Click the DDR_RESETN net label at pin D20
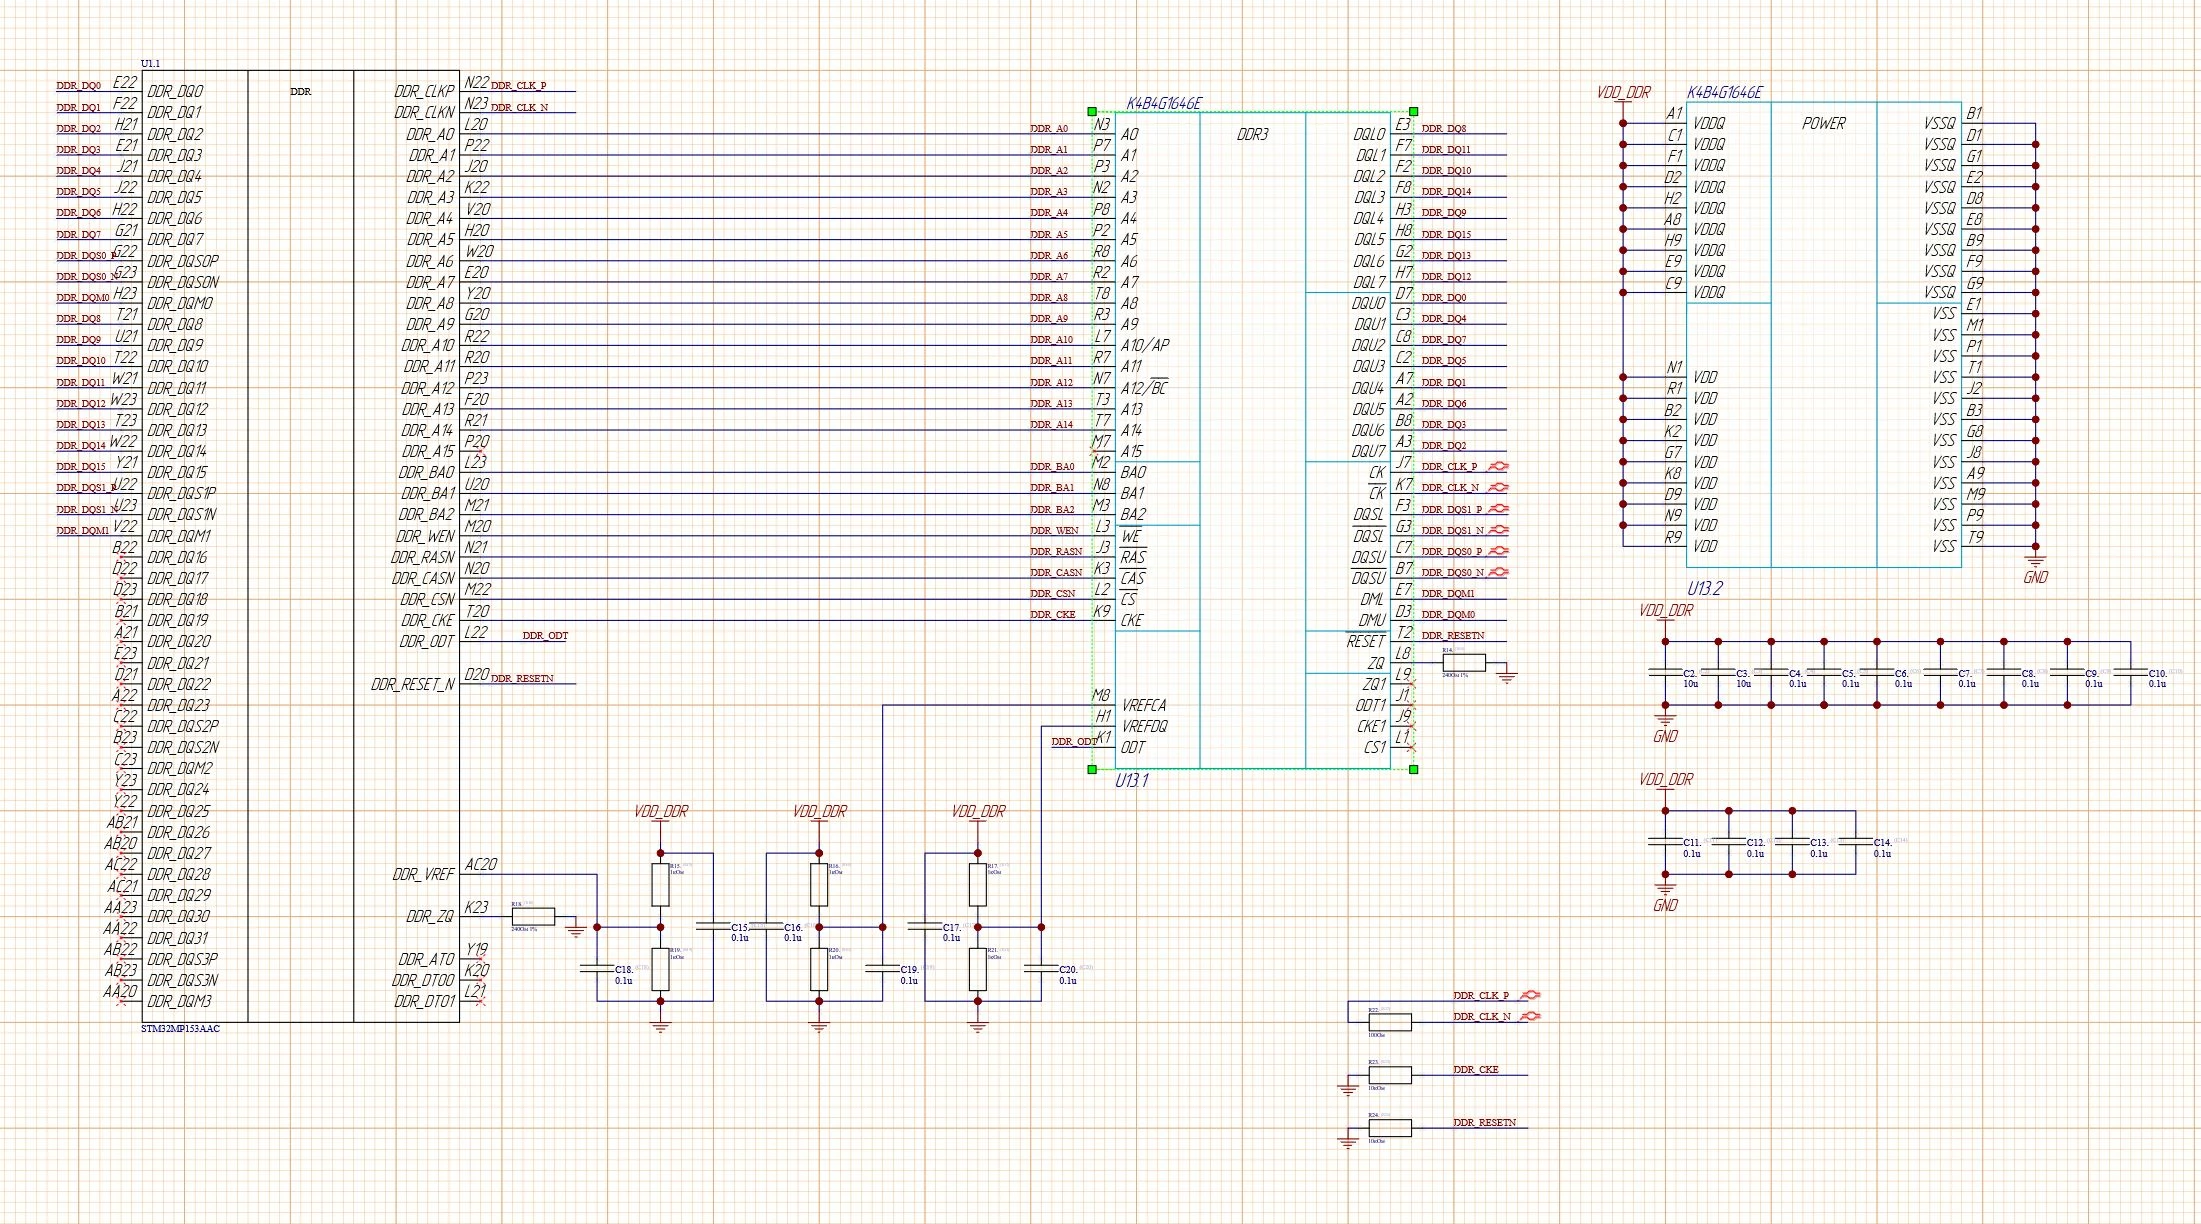 click(522, 678)
